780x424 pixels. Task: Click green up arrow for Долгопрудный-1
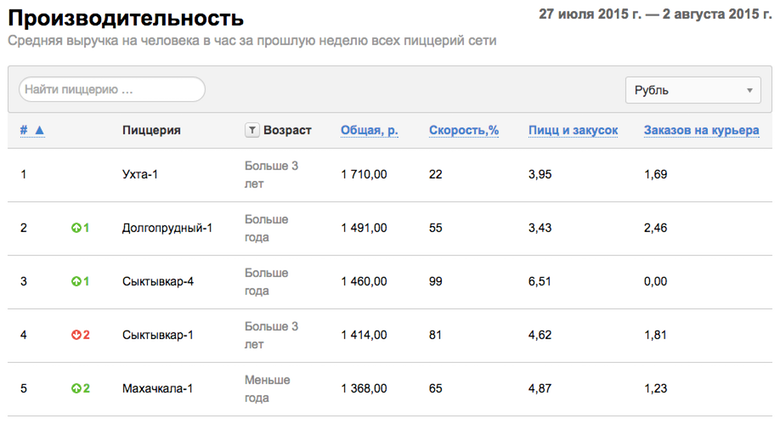tap(76, 228)
